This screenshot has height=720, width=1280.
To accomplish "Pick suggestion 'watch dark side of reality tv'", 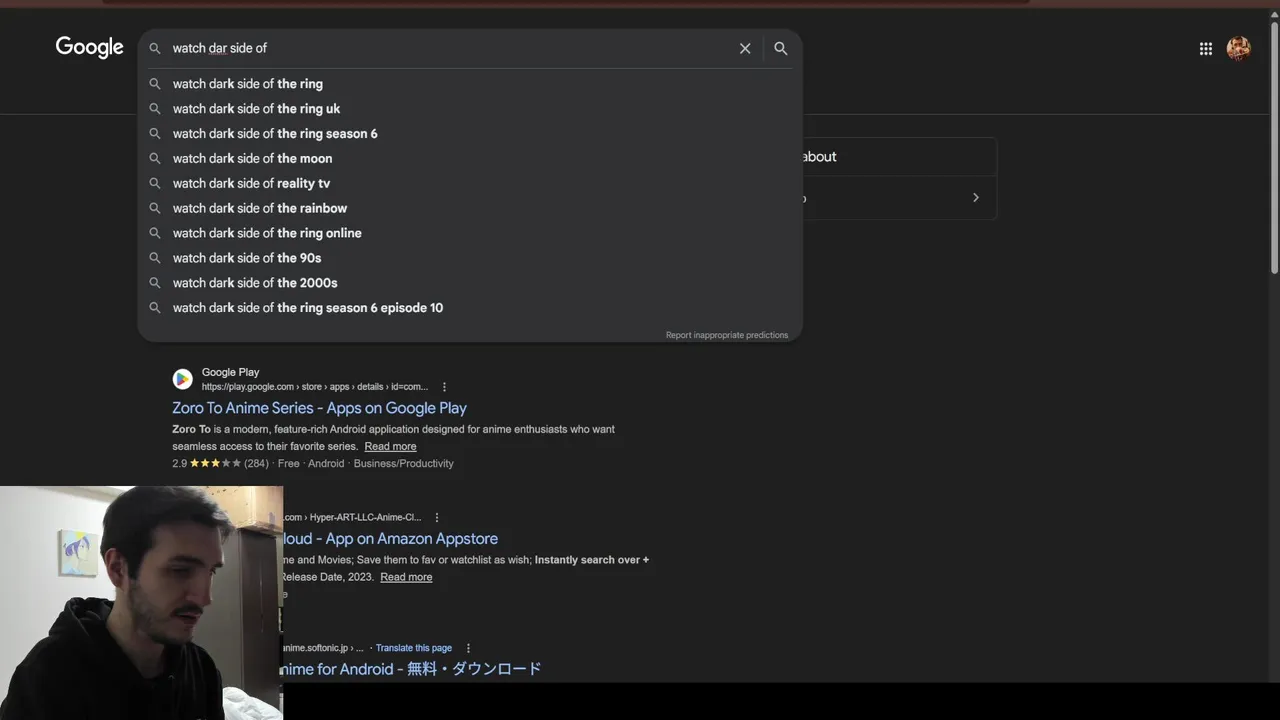I will coord(470,183).
